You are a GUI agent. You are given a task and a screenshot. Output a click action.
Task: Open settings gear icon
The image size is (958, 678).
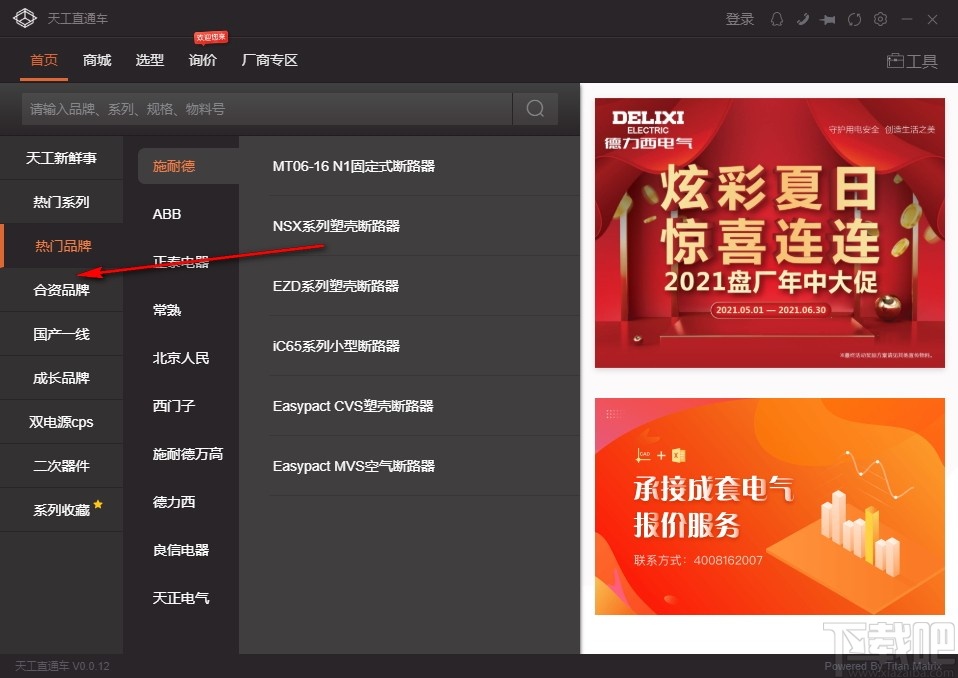point(880,19)
